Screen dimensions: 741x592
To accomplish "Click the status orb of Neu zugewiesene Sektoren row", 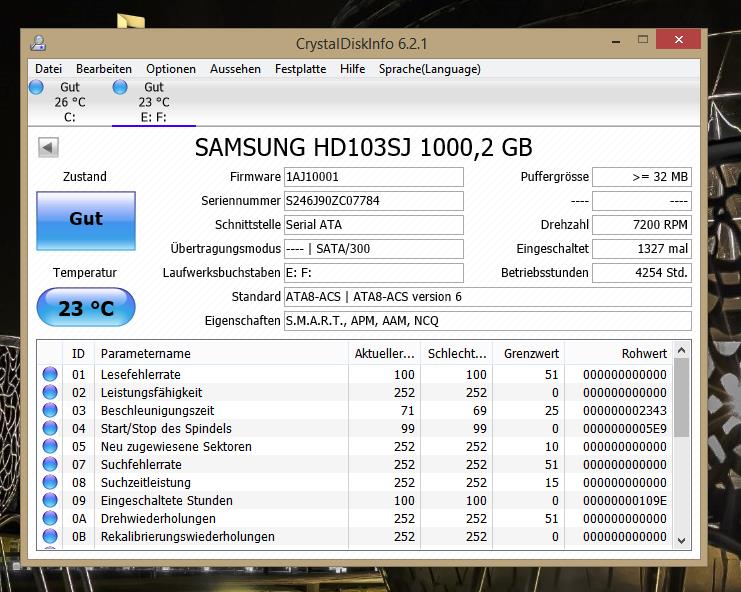I will (50, 446).
